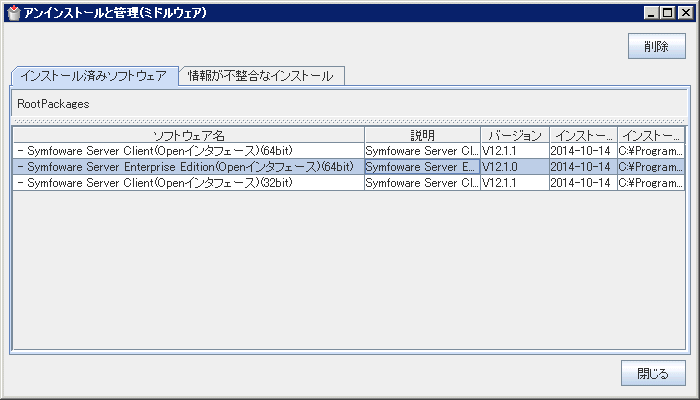
Task: Open the 情報が不整合なインストール tab
Action: [x=261, y=76]
